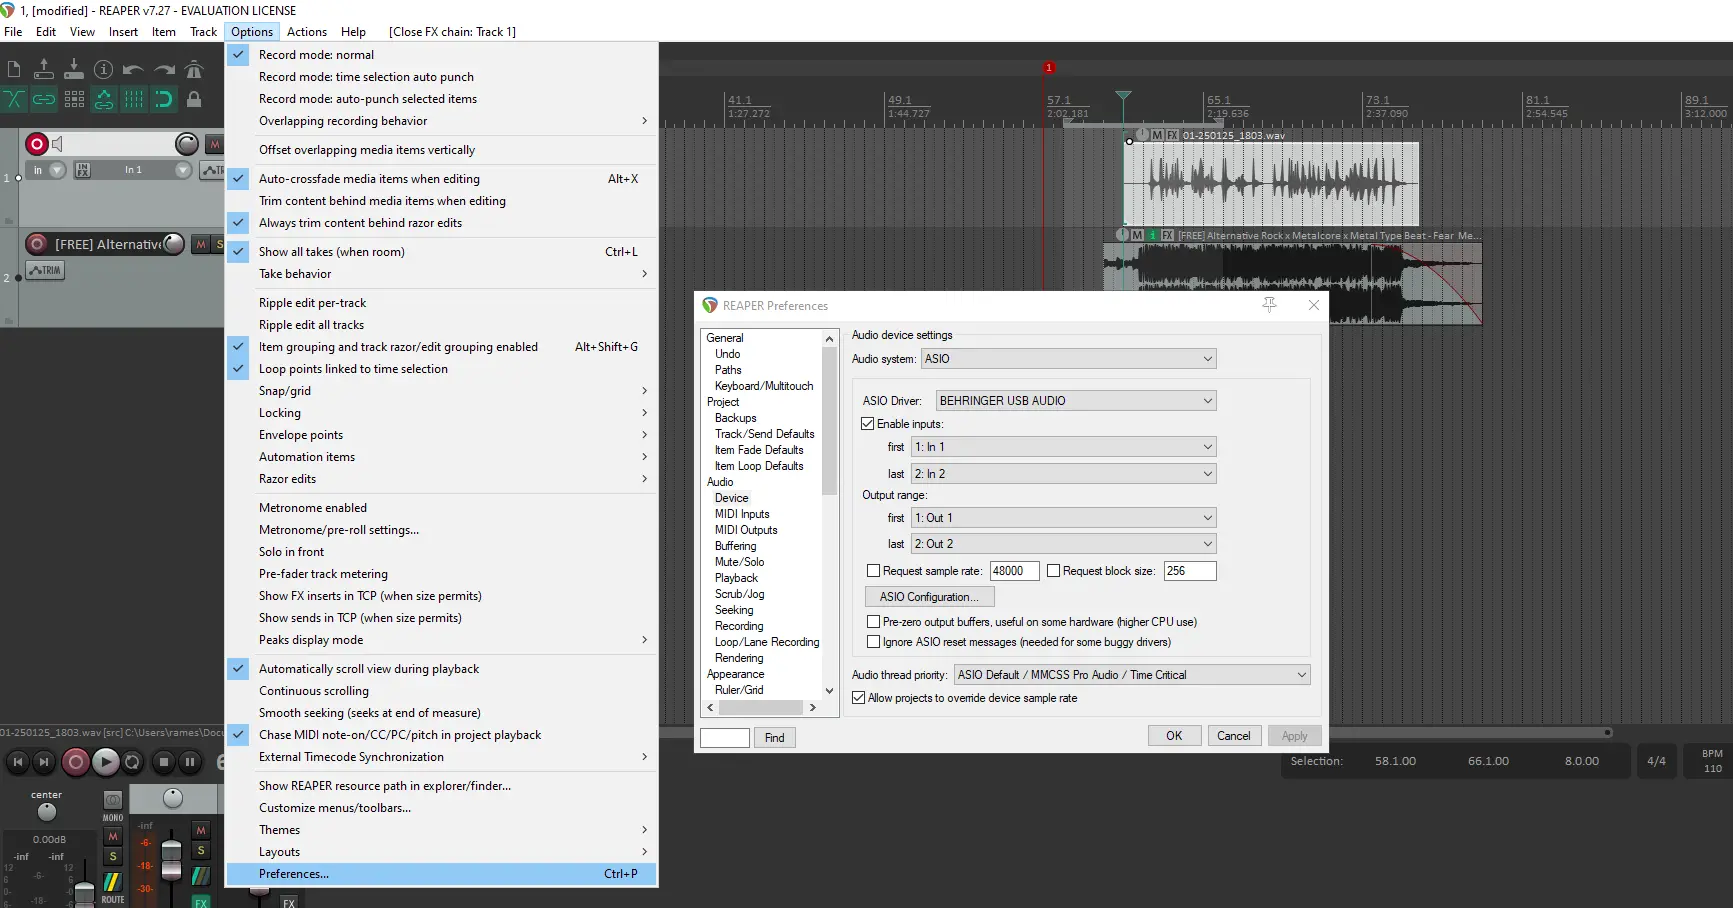Click track 2 Mute button
This screenshot has width=1733, height=908.
201,244
